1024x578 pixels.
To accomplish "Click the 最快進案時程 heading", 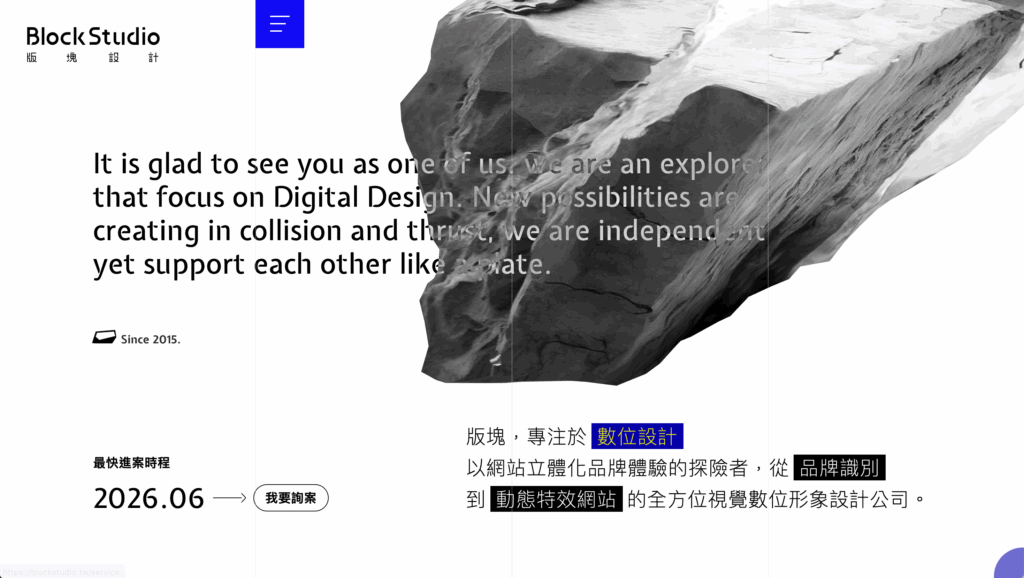I will tap(131, 463).
